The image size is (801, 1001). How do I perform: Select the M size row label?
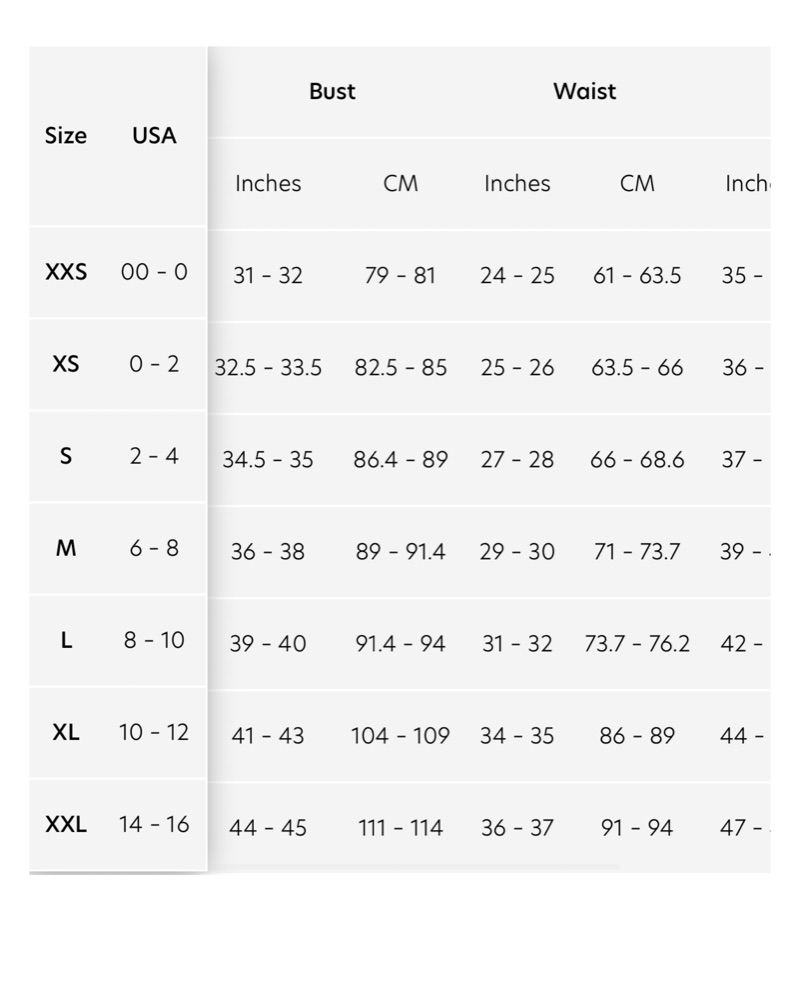(66, 548)
